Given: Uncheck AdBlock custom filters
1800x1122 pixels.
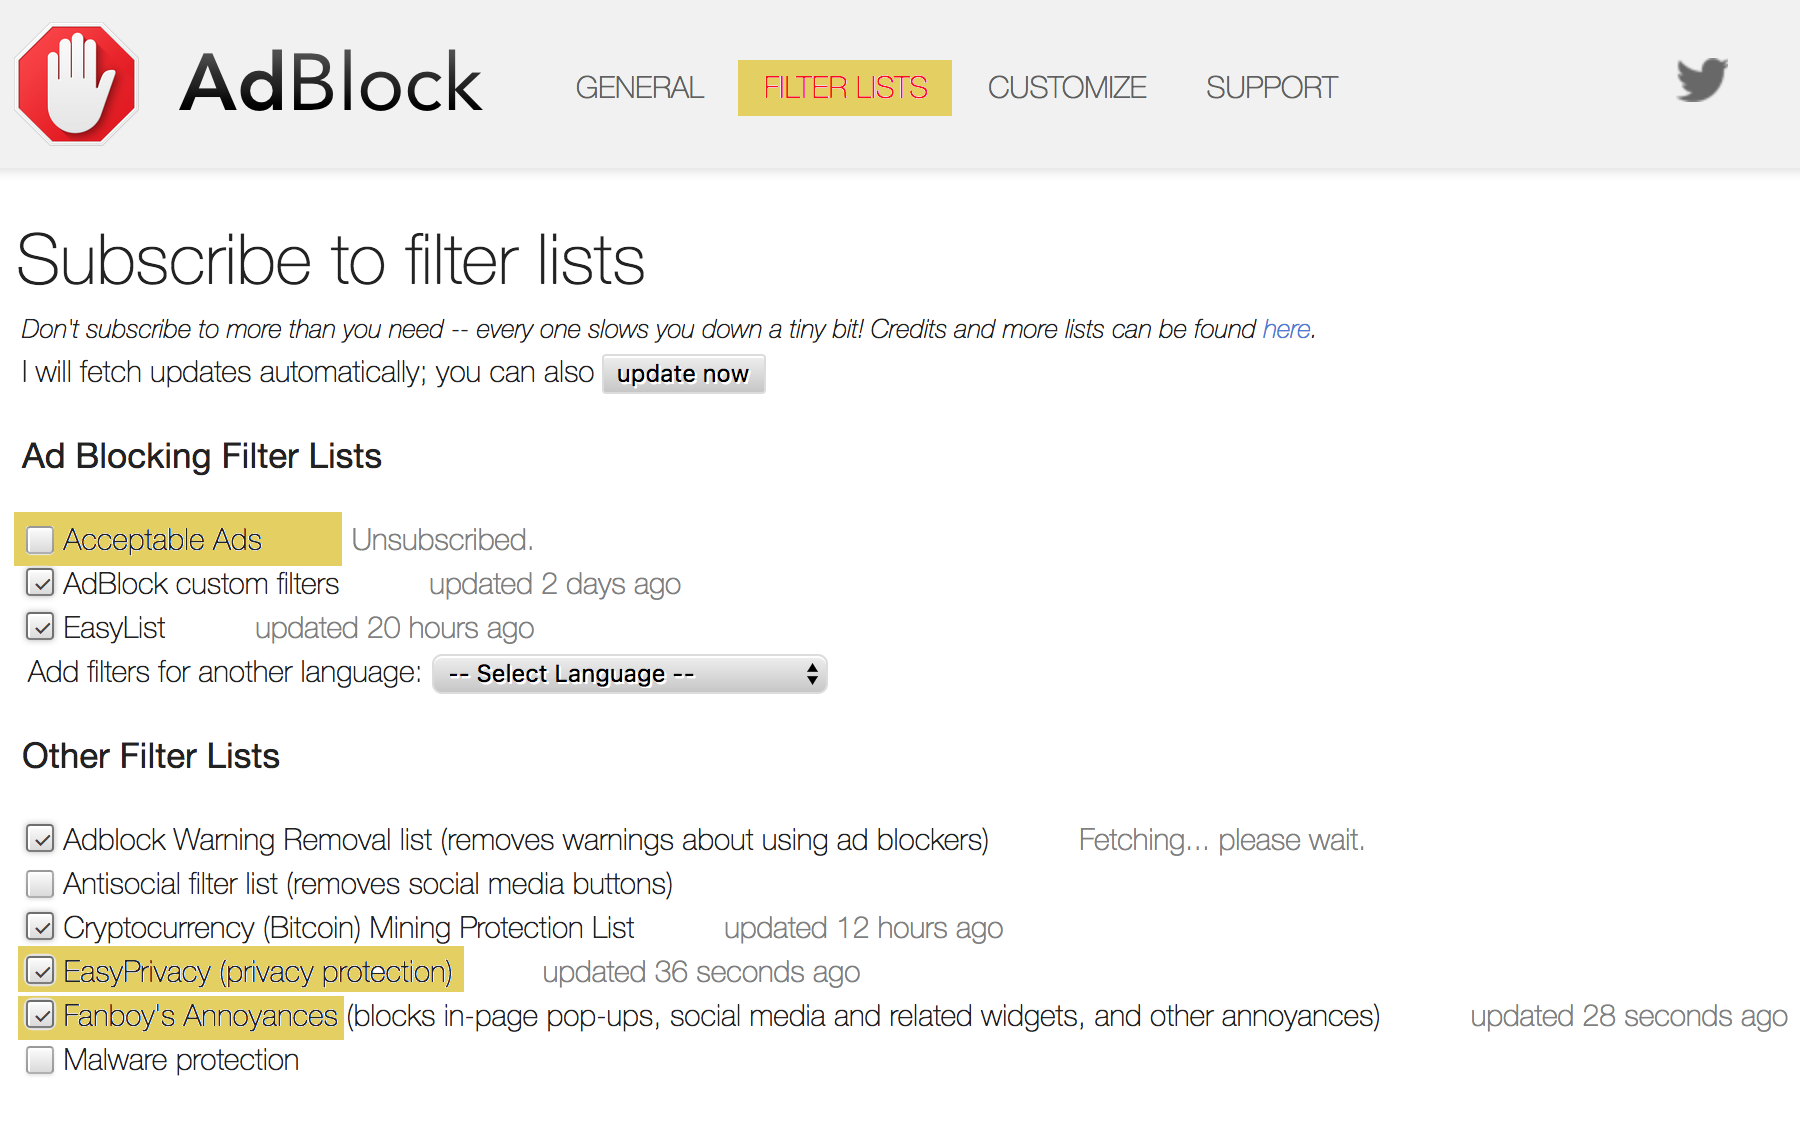Looking at the screenshot, I should coord(40,584).
